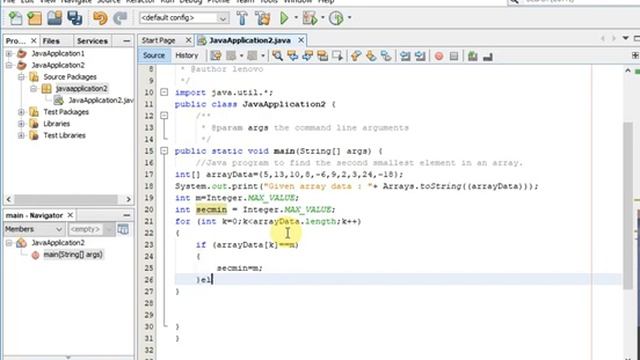Select main(String[] args) in the Navigator
Viewport: 640px width, 360px height.
coord(73,255)
